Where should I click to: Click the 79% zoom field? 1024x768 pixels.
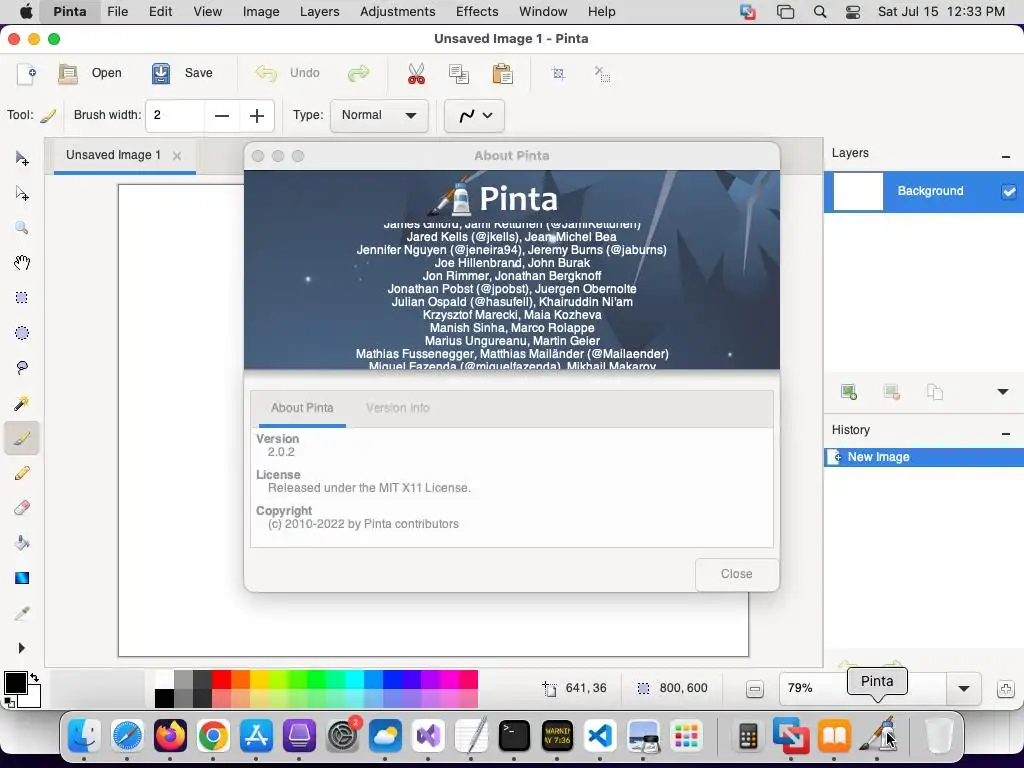coord(862,688)
